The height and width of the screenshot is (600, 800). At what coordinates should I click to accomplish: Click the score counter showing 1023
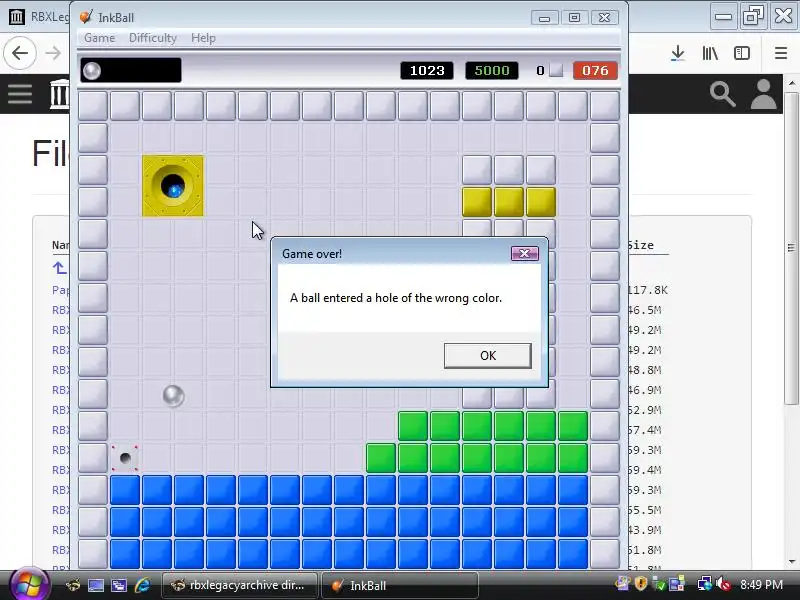point(427,70)
